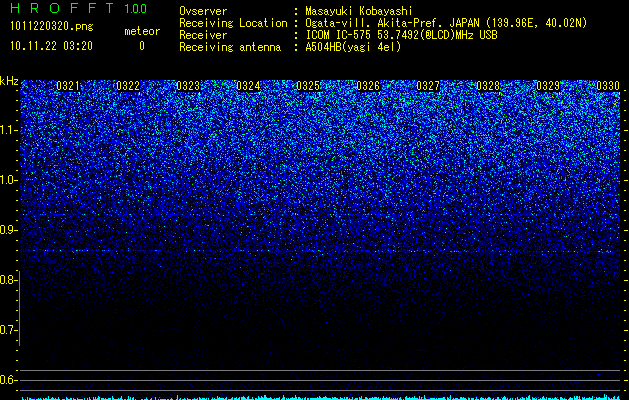The image size is (629, 400).
Task: Click the 0.8 frequency axis label
Action: click(8, 280)
